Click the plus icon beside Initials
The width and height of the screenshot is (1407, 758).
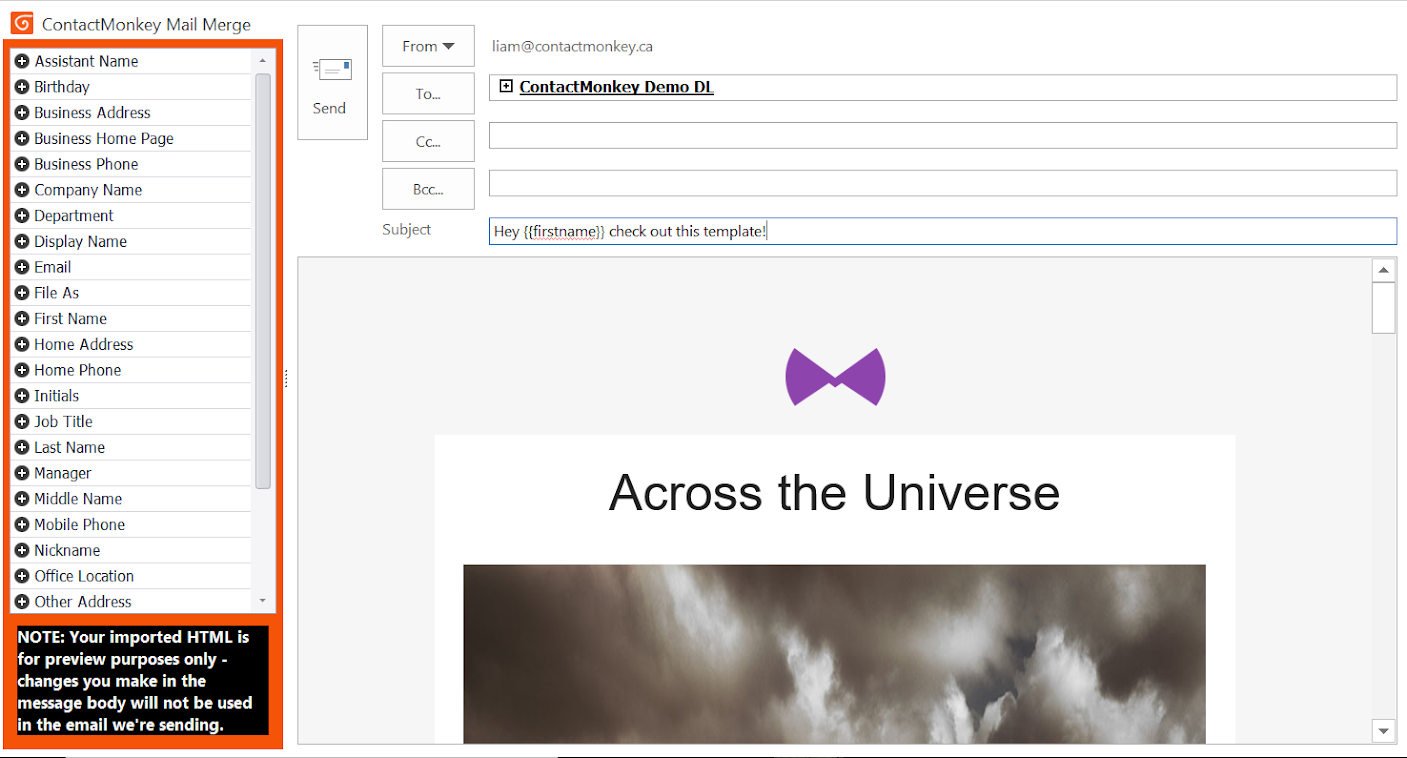[x=22, y=396]
